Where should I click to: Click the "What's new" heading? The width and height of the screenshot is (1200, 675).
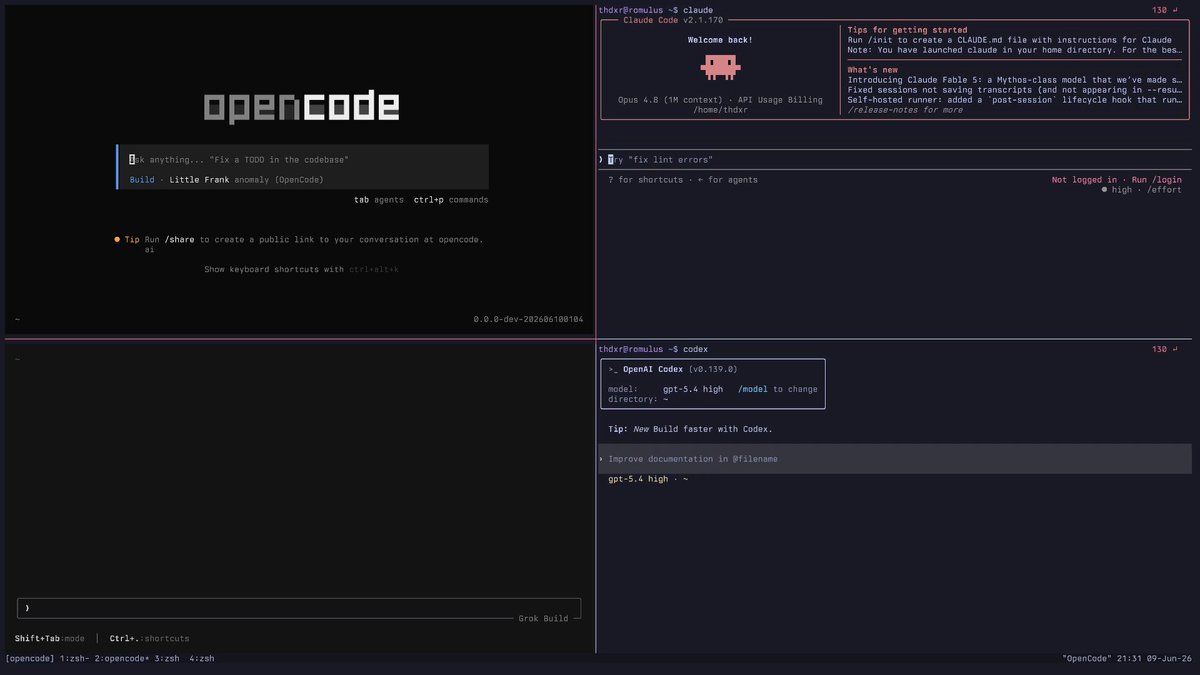click(873, 70)
